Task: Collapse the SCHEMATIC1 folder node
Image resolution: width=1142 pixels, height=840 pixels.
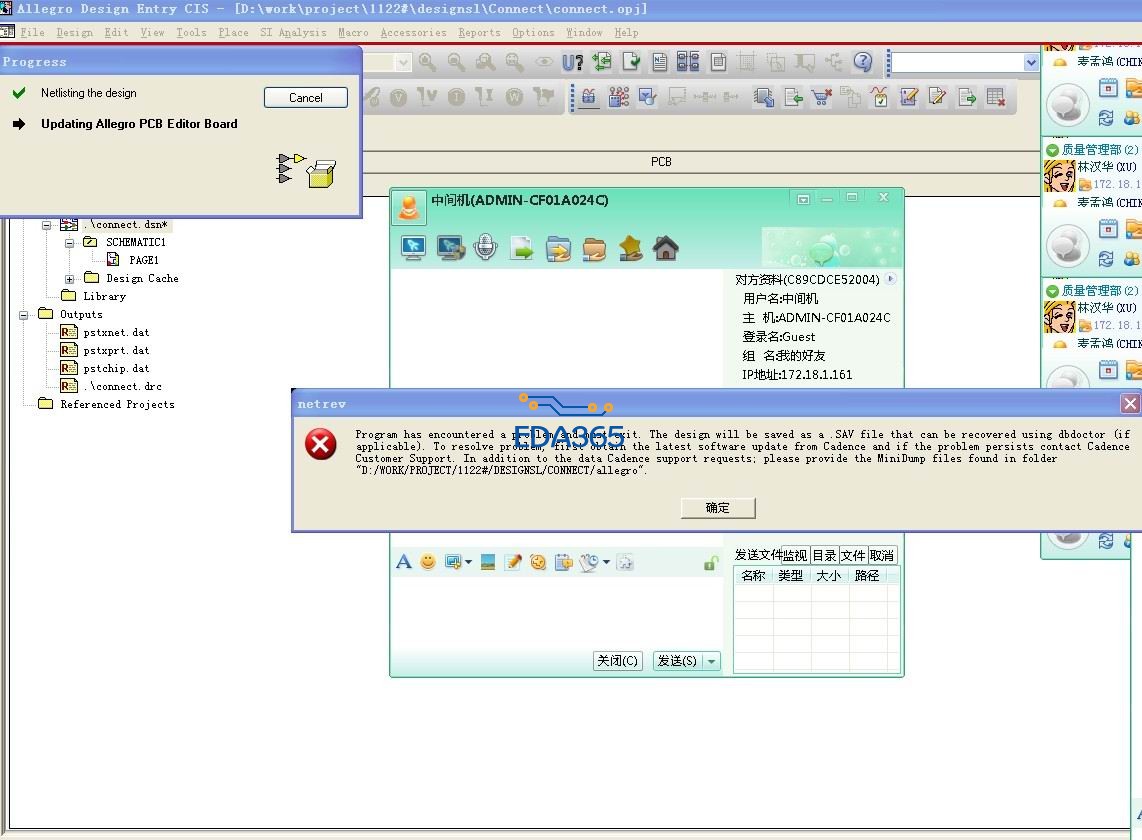Action: pyautogui.click(x=69, y=243)
